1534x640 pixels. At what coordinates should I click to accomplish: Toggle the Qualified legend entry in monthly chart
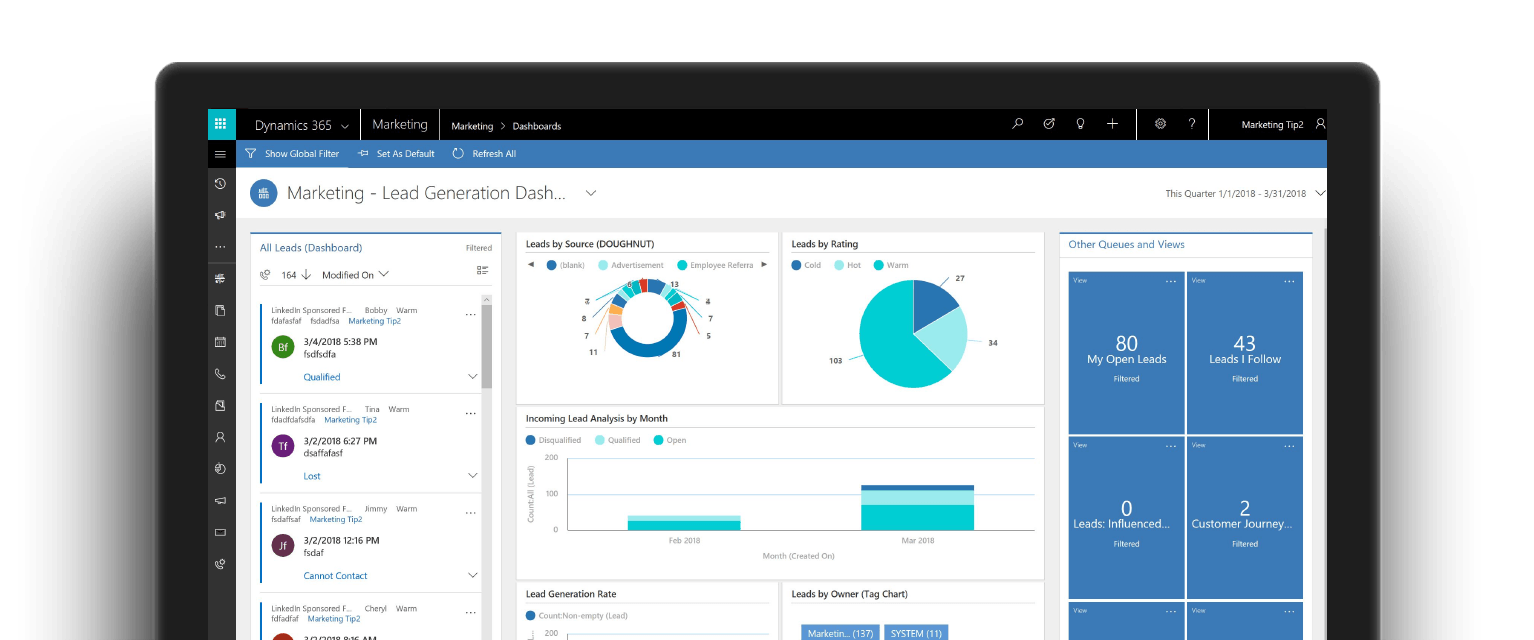(x=617, y=440)
